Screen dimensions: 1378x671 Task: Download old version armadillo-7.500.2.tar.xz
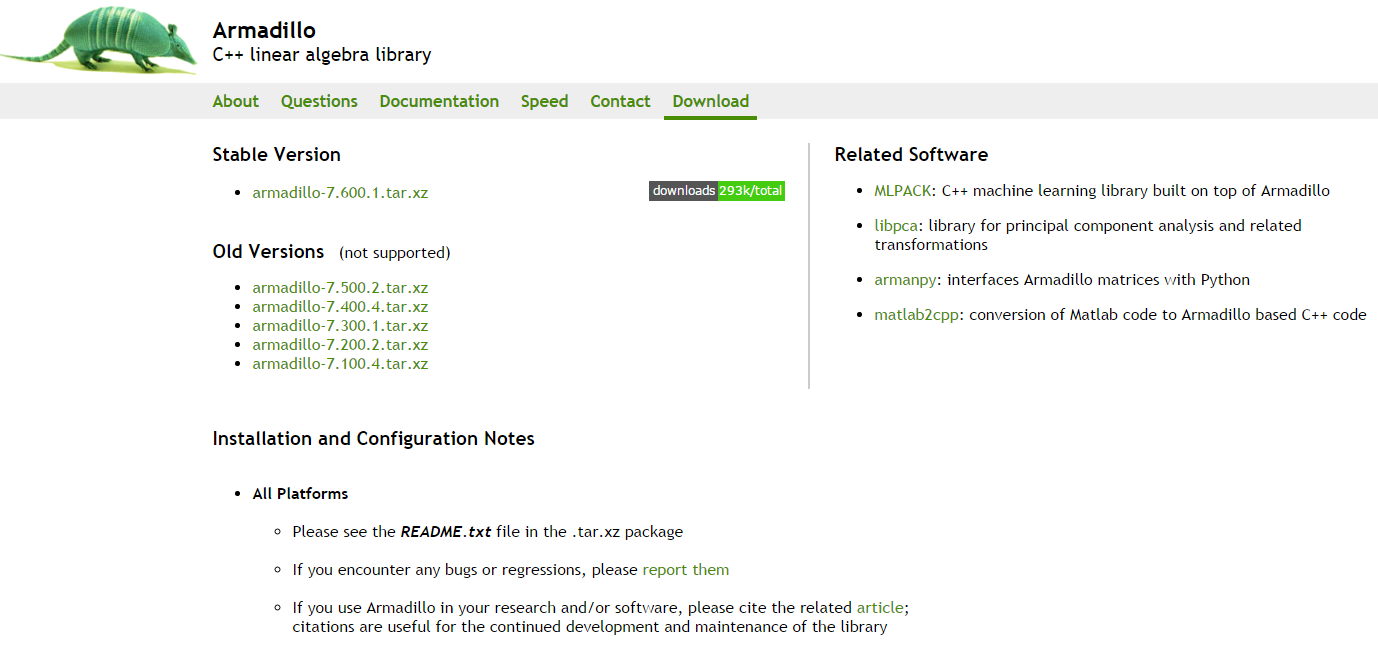pyautogui.click(x=340, y=288)
